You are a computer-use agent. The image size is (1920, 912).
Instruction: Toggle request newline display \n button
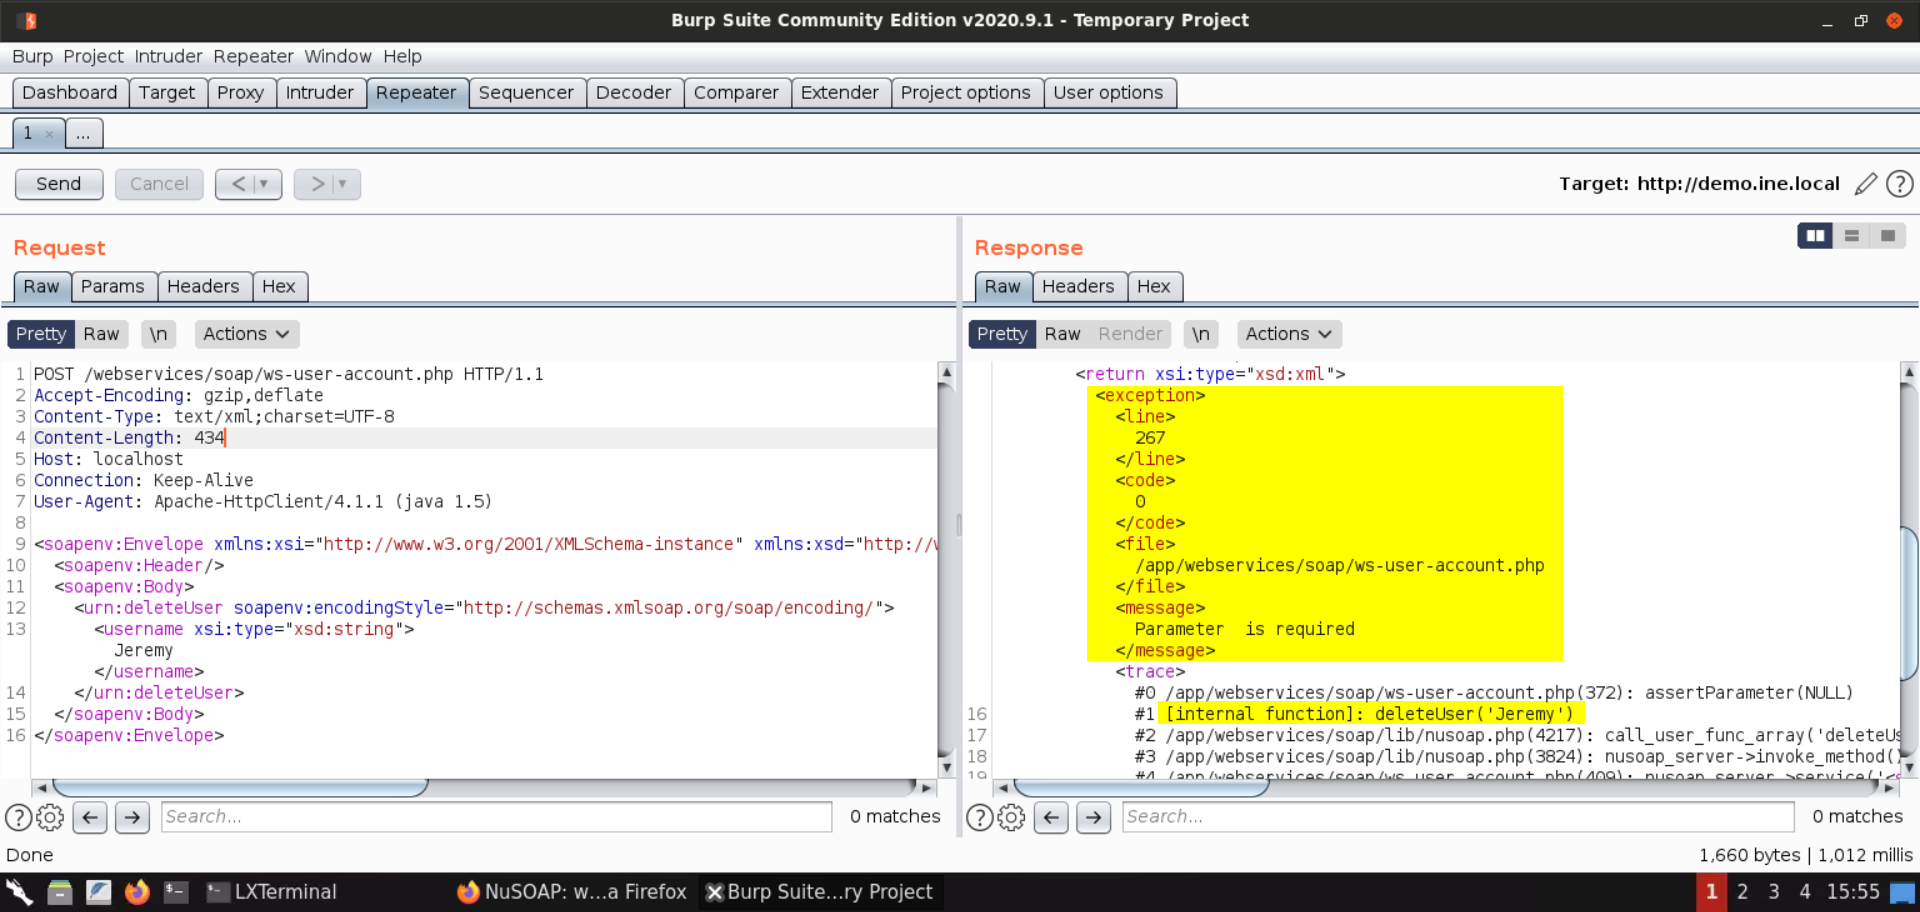tap(158, 334)
